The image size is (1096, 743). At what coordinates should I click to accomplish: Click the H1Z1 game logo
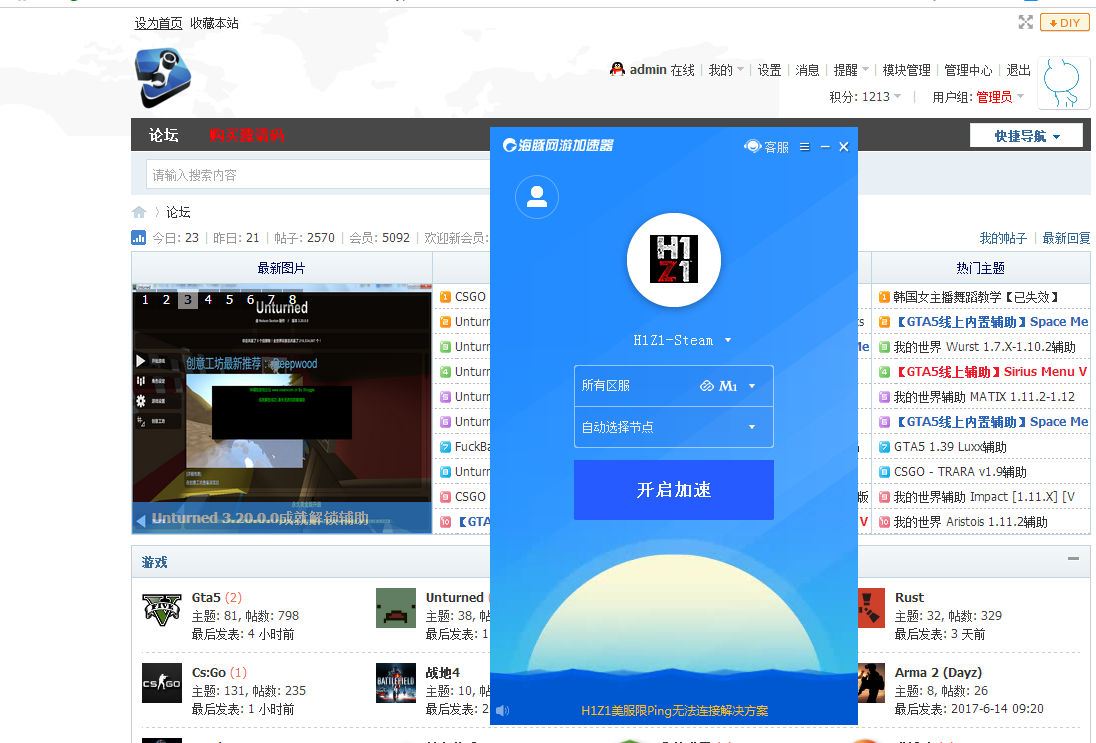674,260
